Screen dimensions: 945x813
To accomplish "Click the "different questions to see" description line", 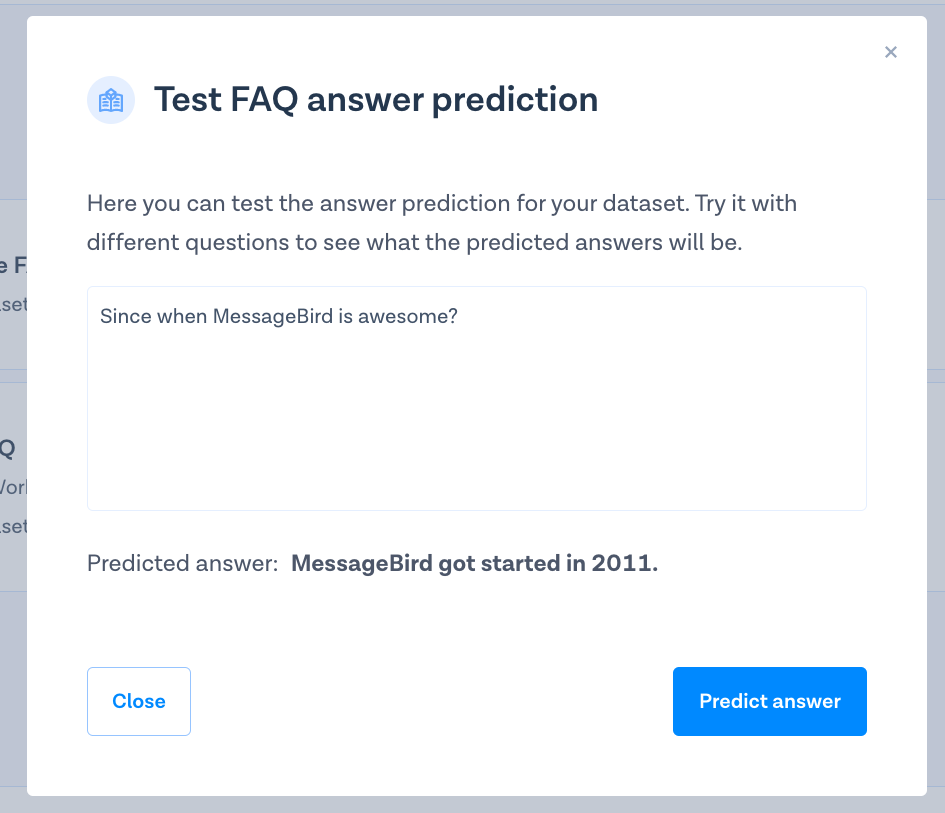I will 414,243.
